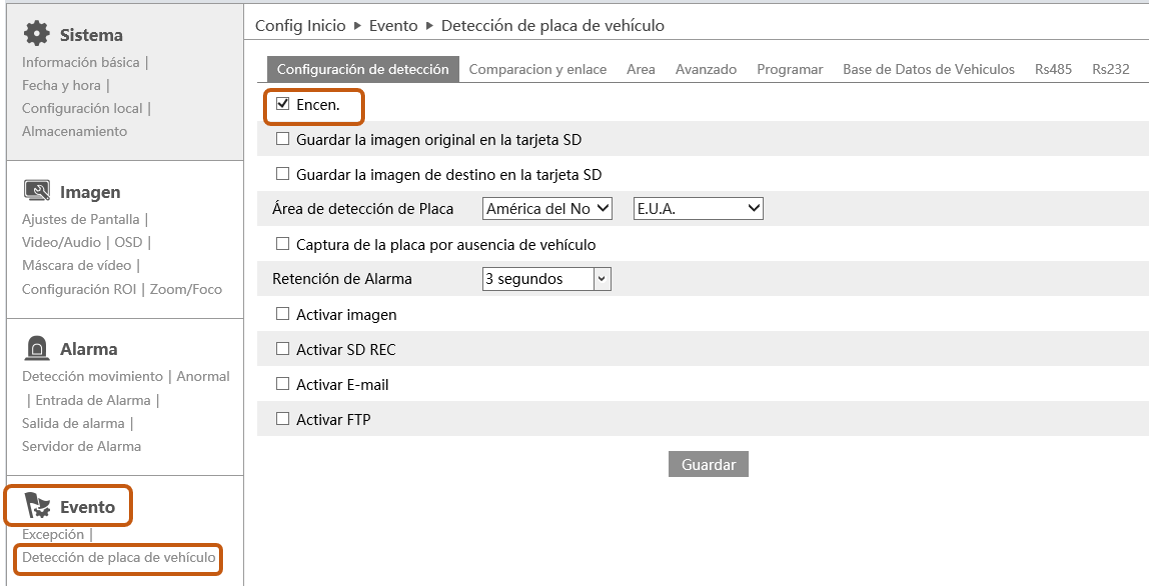Switch to the Comparacion y enlace tab
Viewport: 1157px width, 586px height.
537,69
